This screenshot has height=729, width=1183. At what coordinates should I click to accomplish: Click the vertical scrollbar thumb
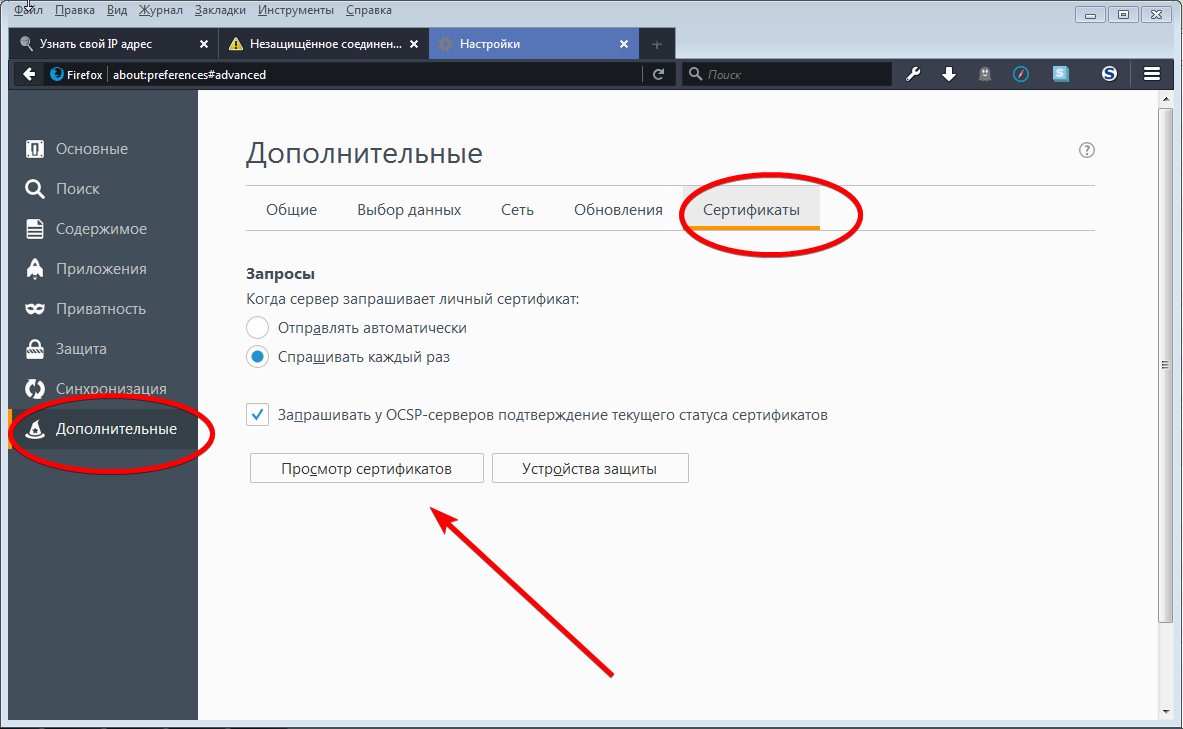coord(1166,365)
